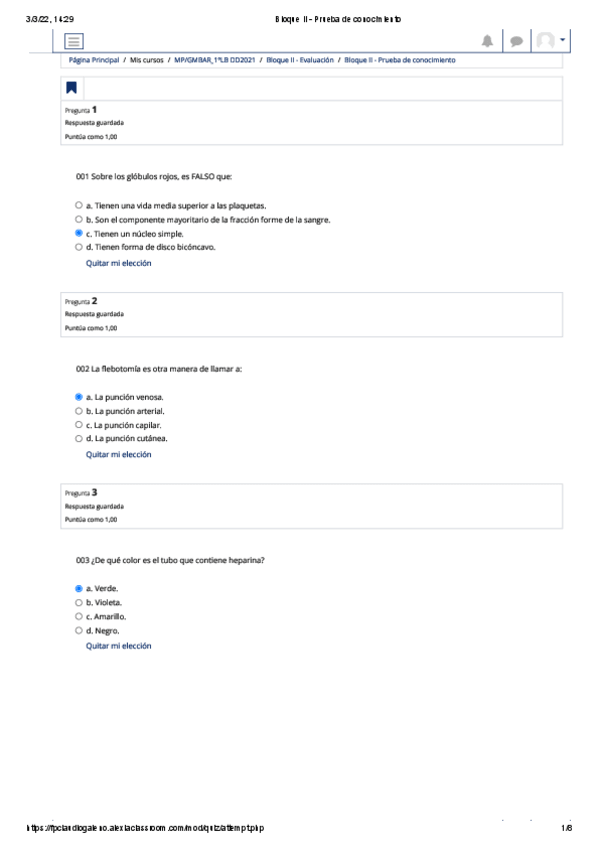Click the bookmark flag icon
The width and height of the screenshot is (599, 848).
71,88
